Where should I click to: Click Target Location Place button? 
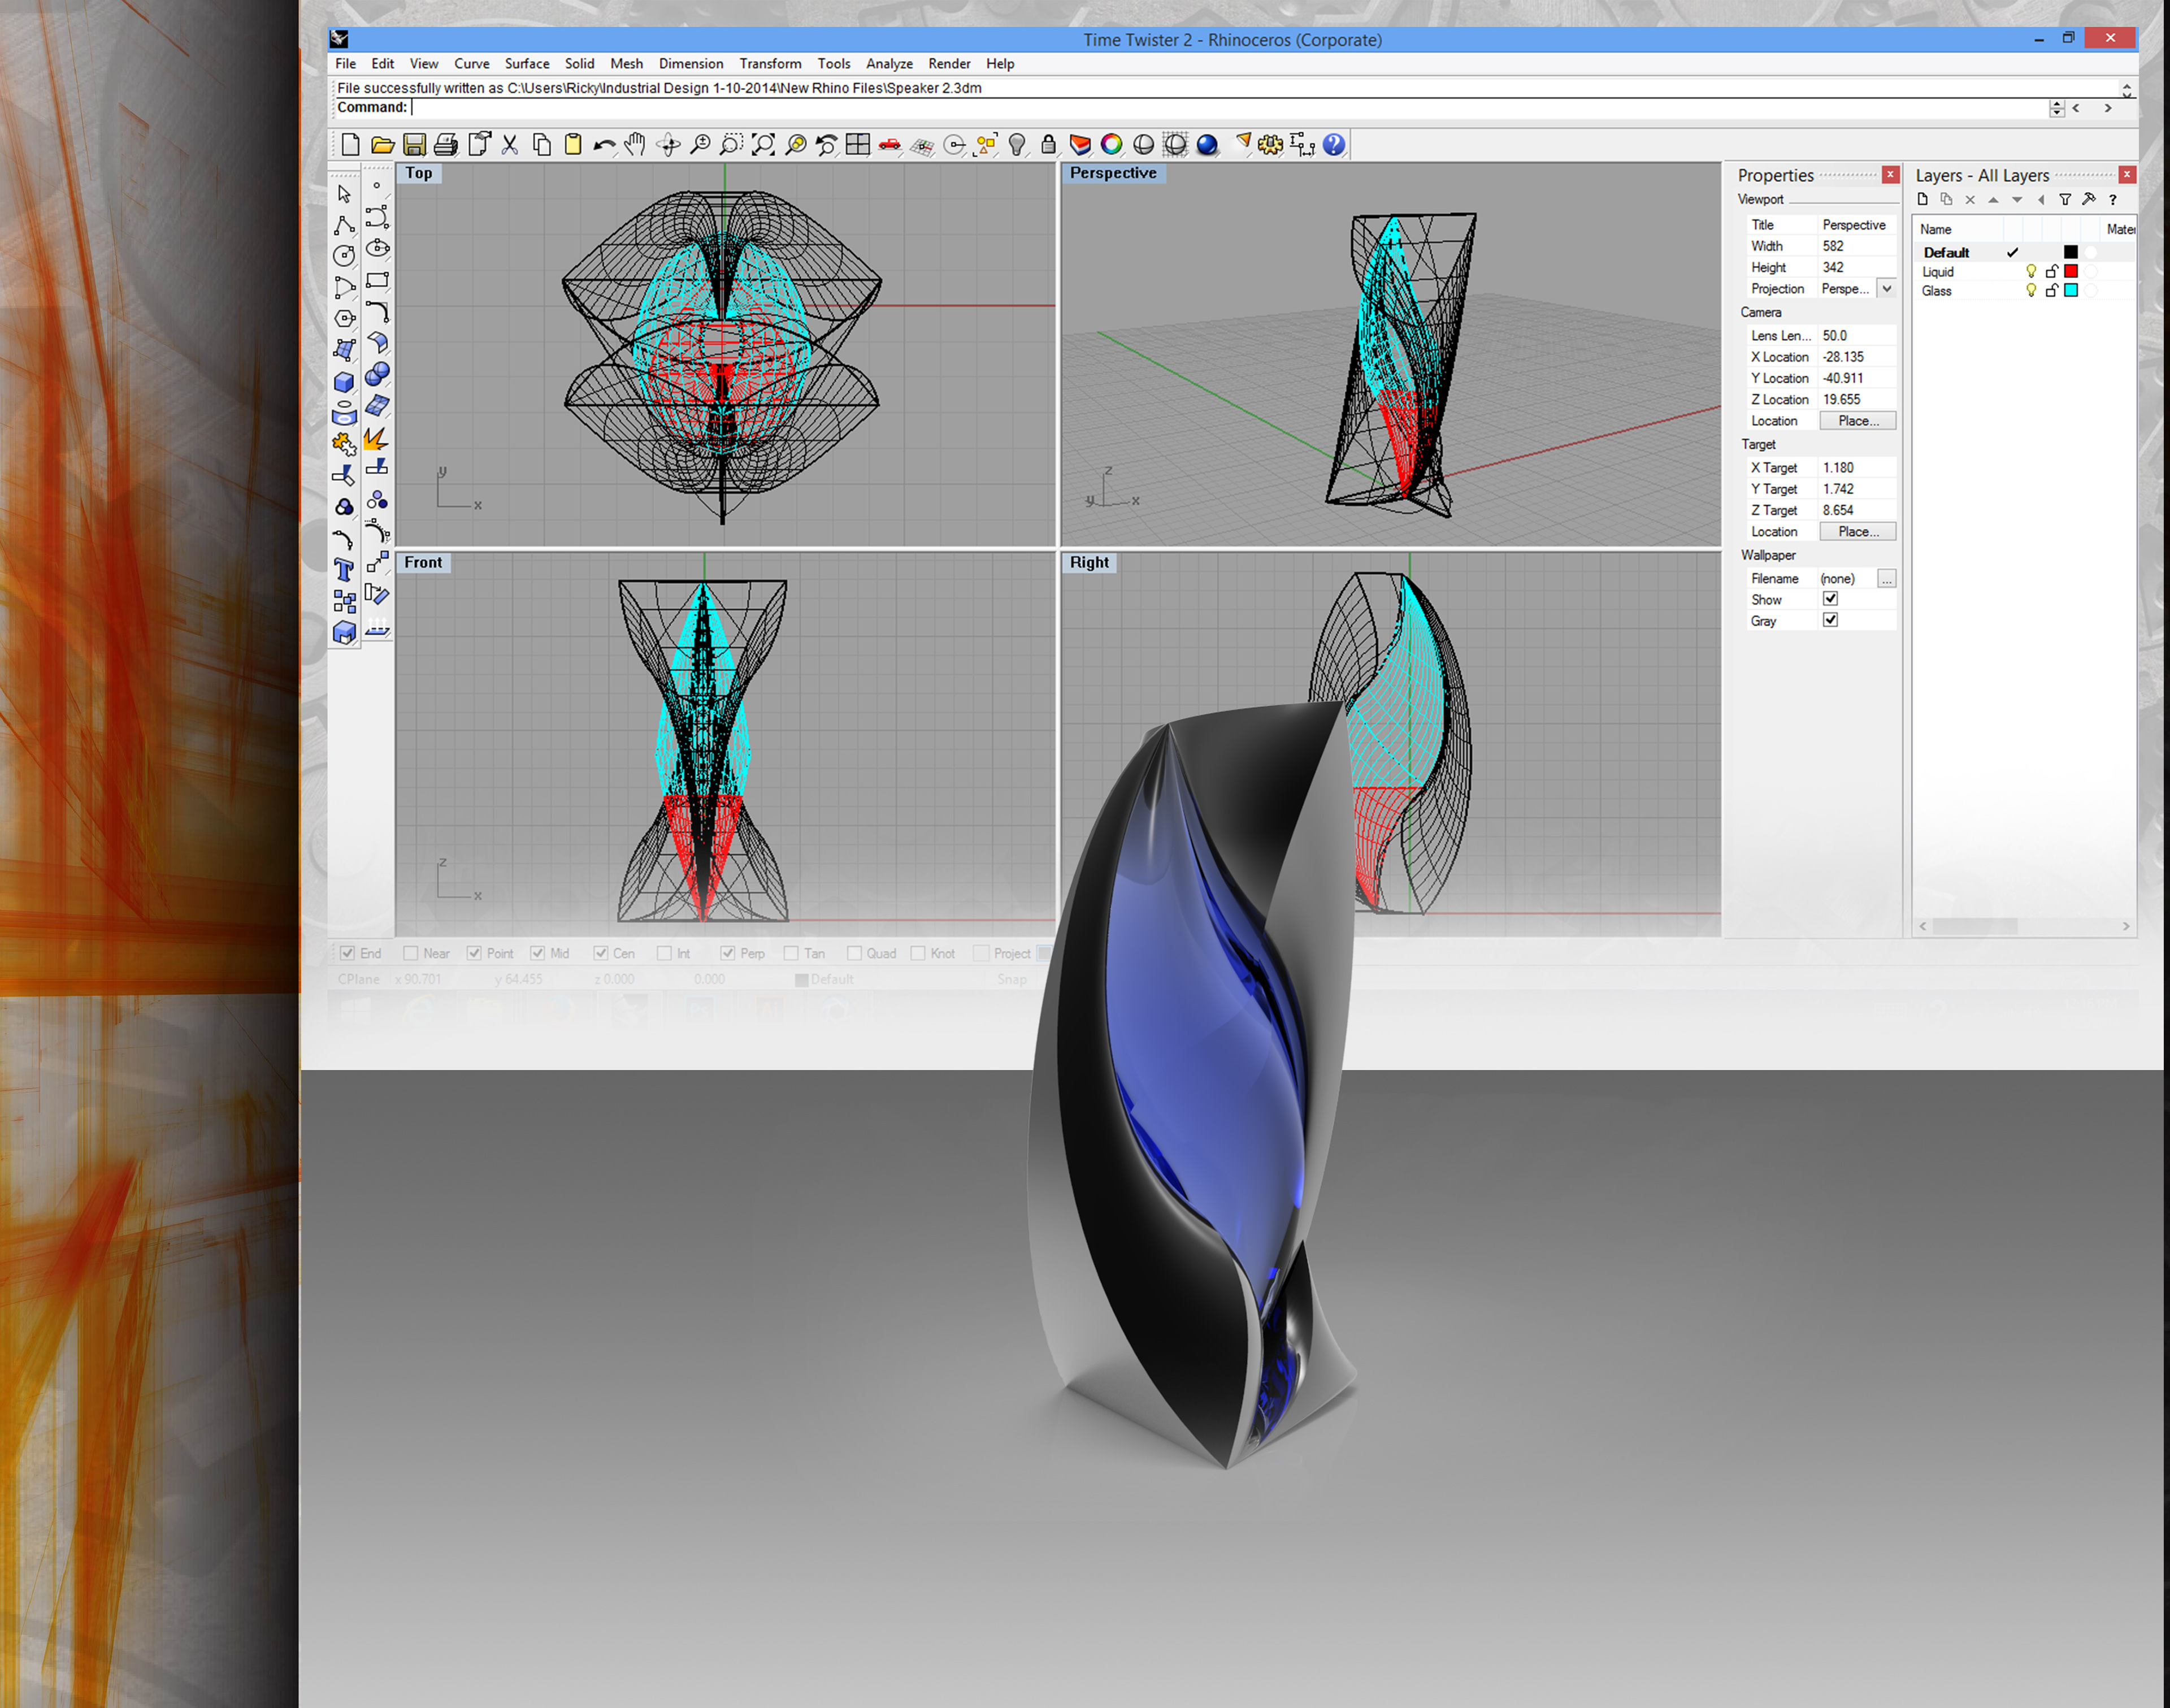coord(1858,532)
